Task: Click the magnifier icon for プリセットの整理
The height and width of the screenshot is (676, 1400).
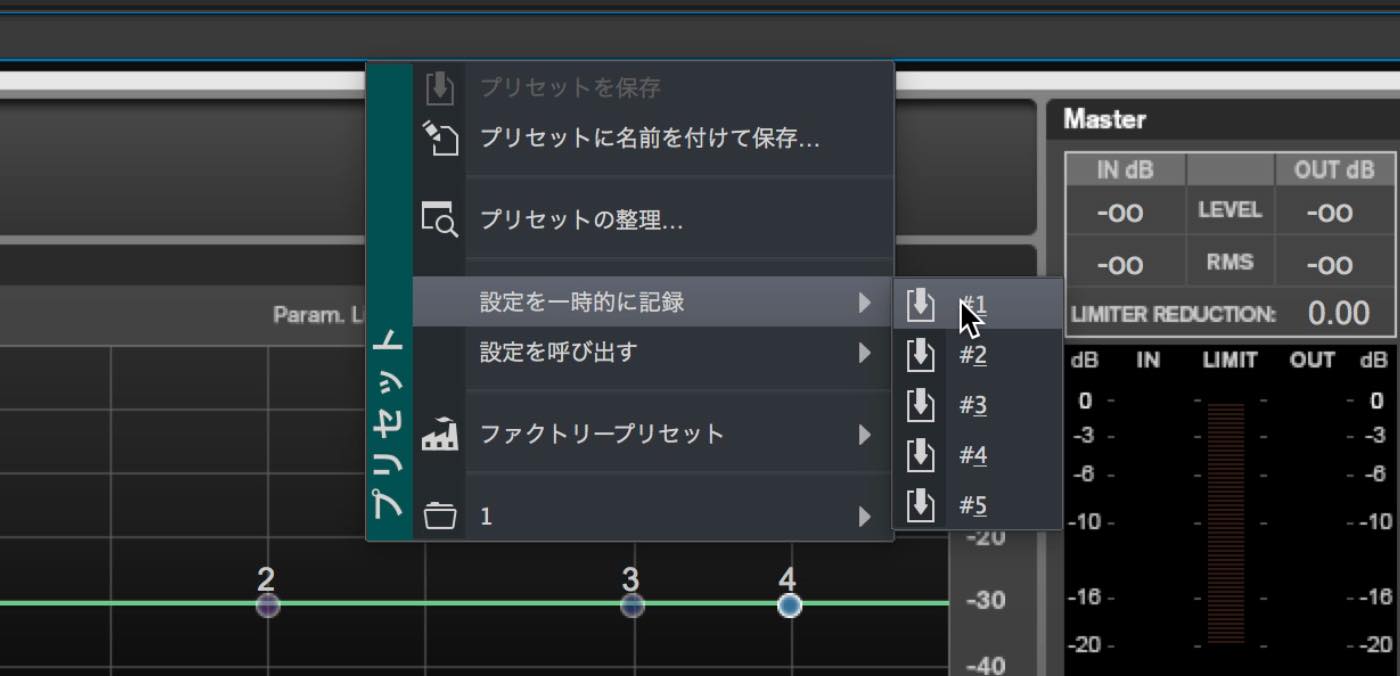Action: coord(440,219)
